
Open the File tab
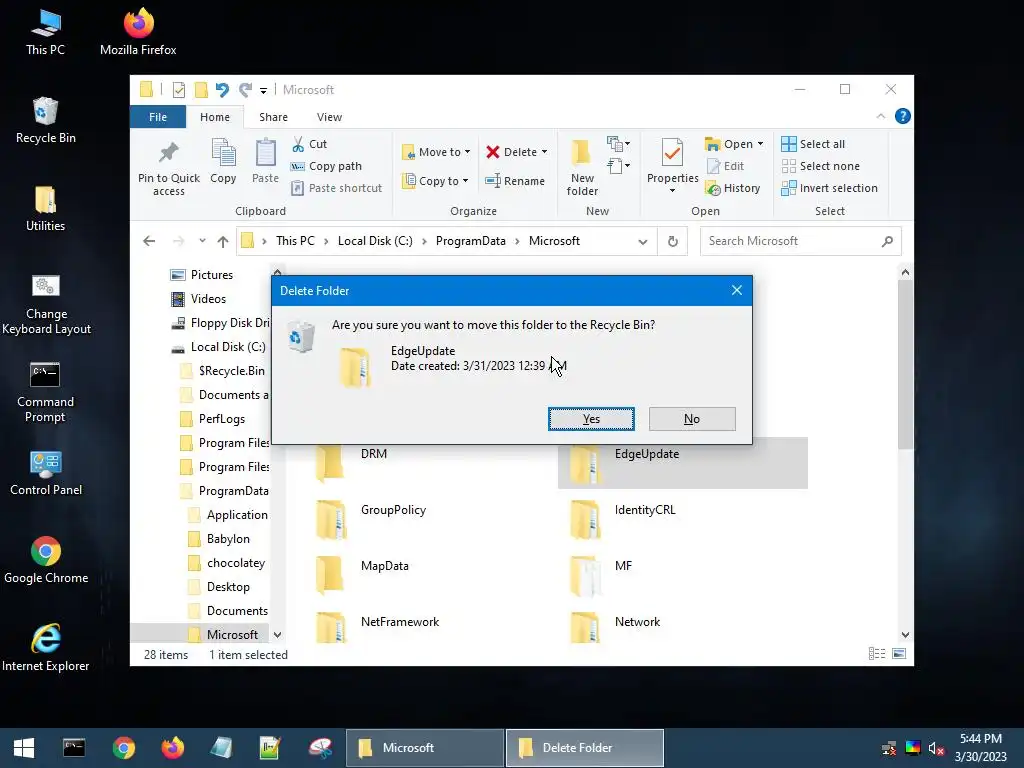(x=158, y=117)
